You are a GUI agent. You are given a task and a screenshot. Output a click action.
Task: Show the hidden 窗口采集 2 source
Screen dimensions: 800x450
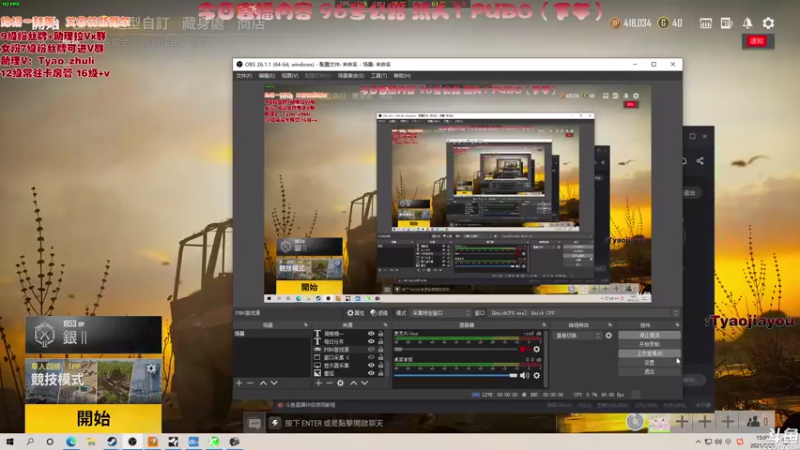pyautogui.click(x=371, y=358)
